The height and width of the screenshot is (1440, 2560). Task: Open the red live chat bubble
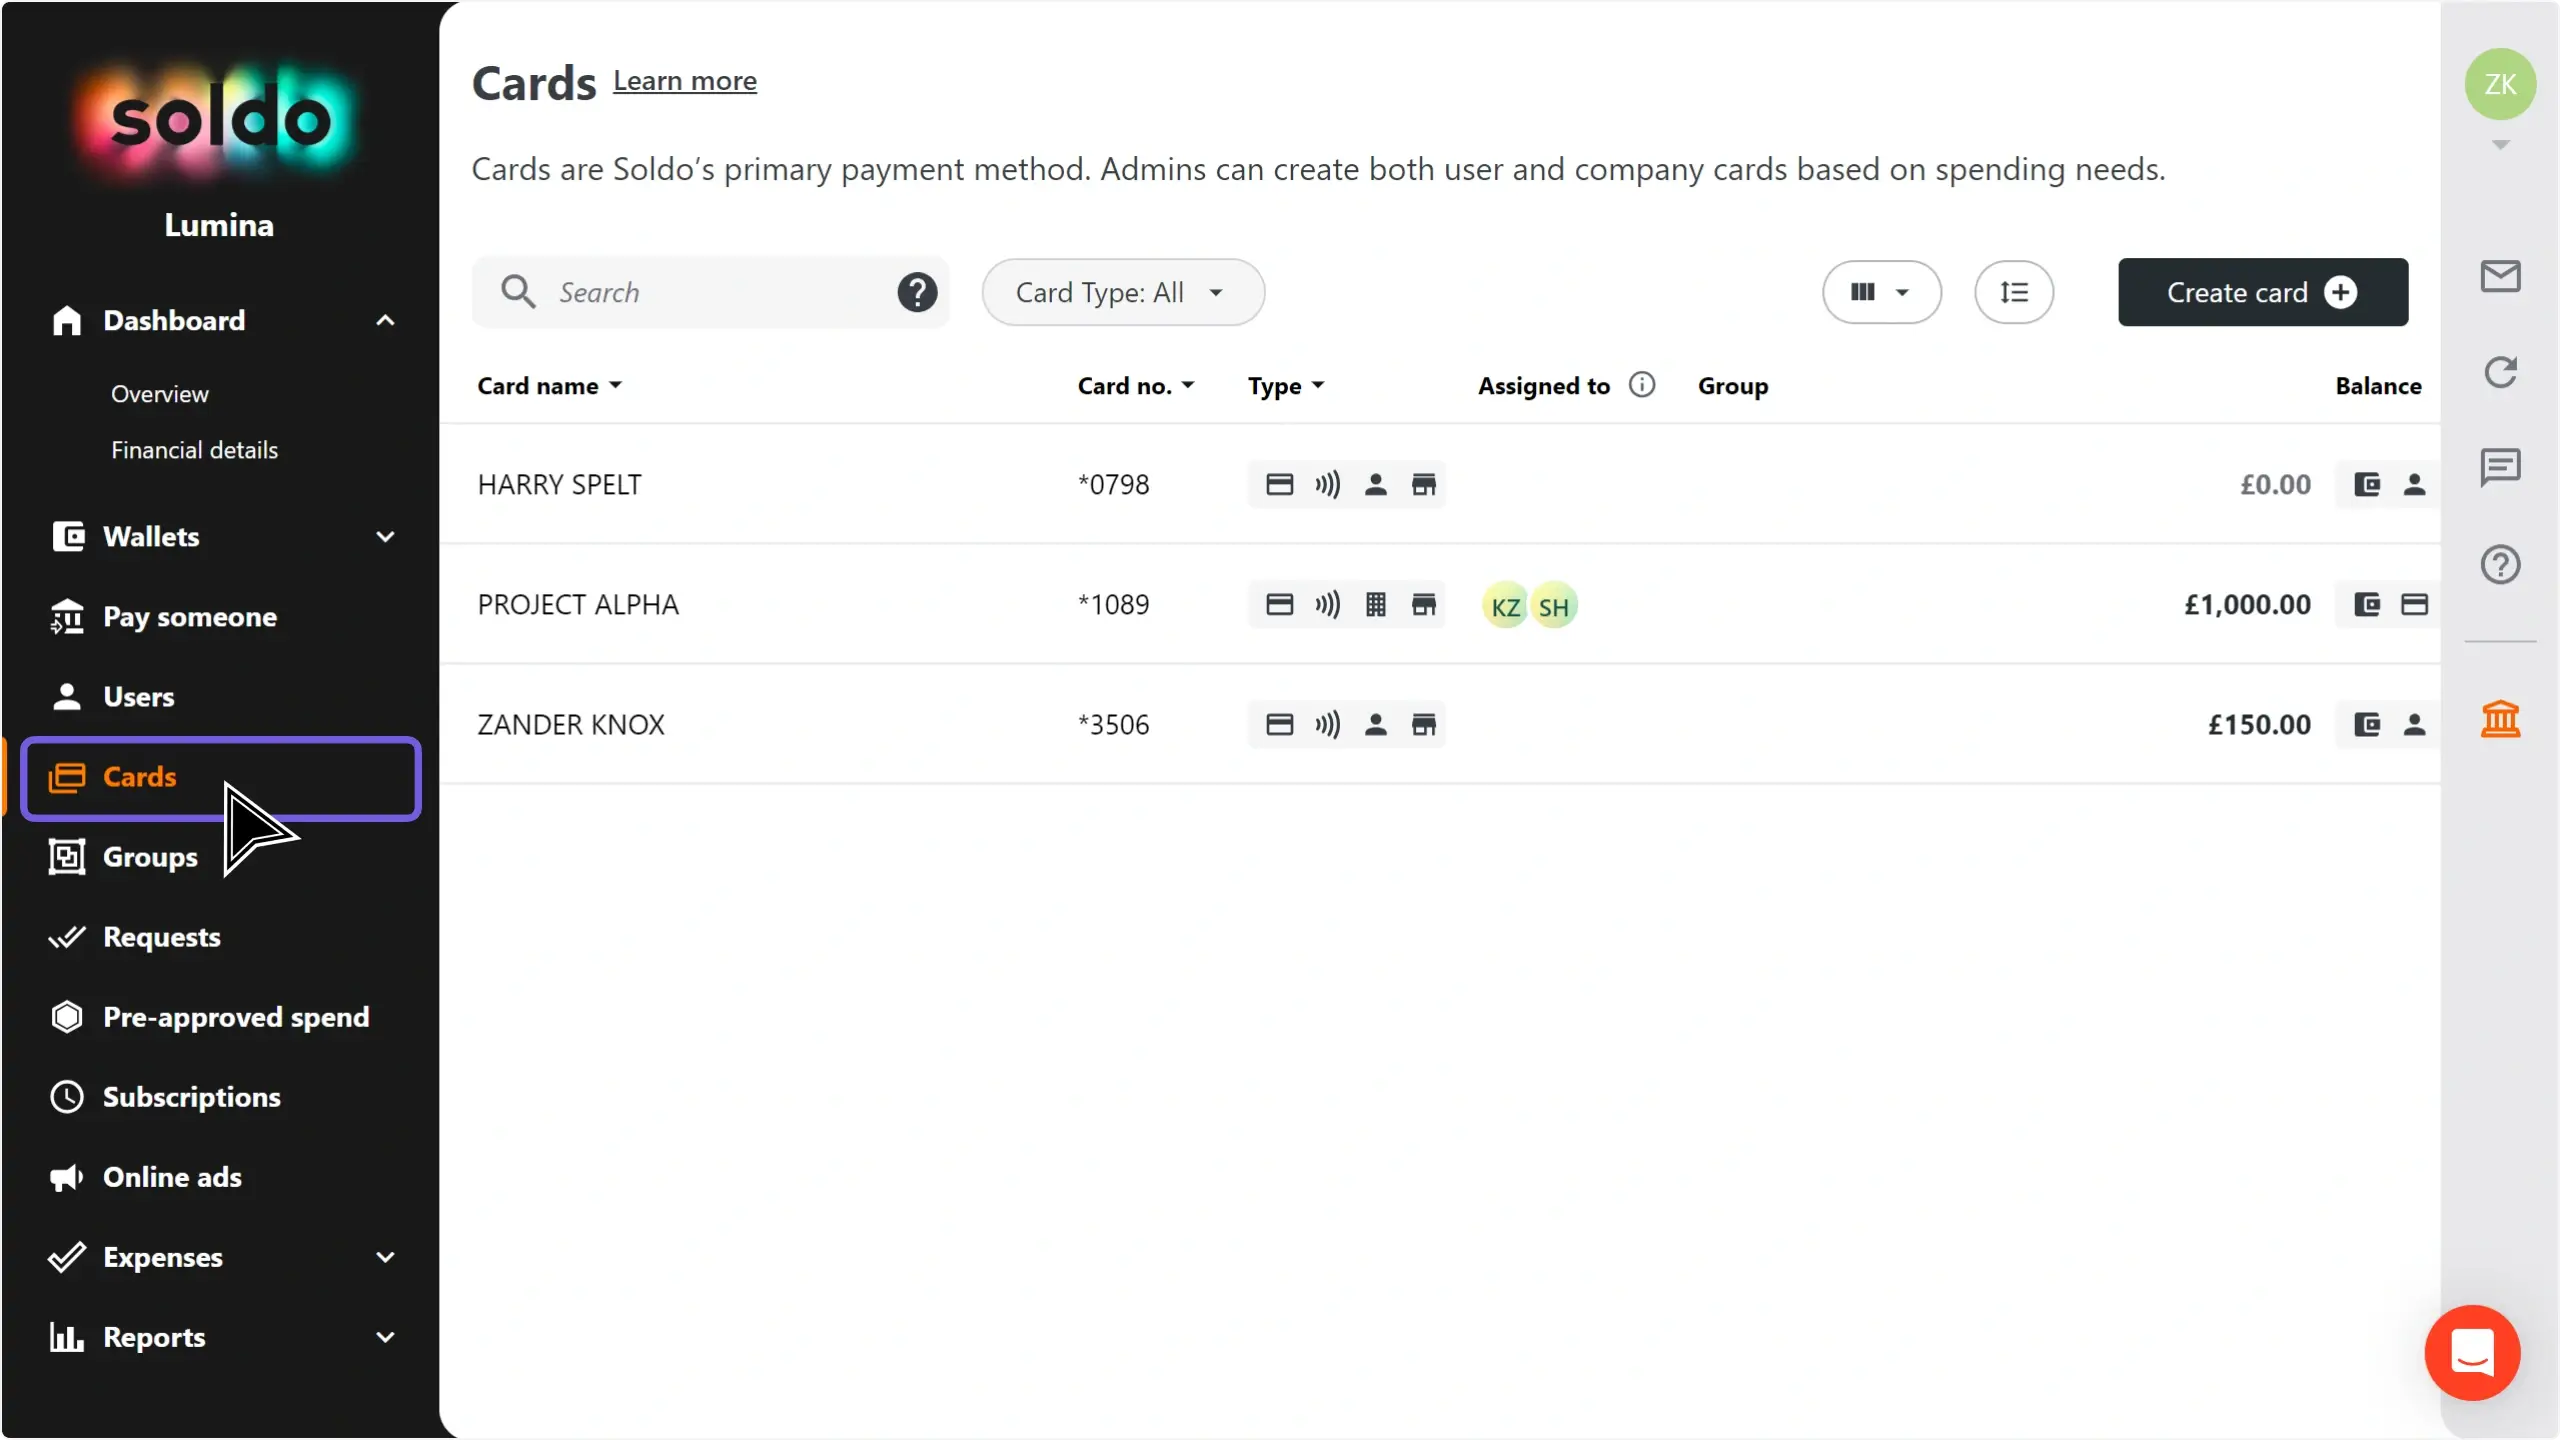click(2472, 1352)
